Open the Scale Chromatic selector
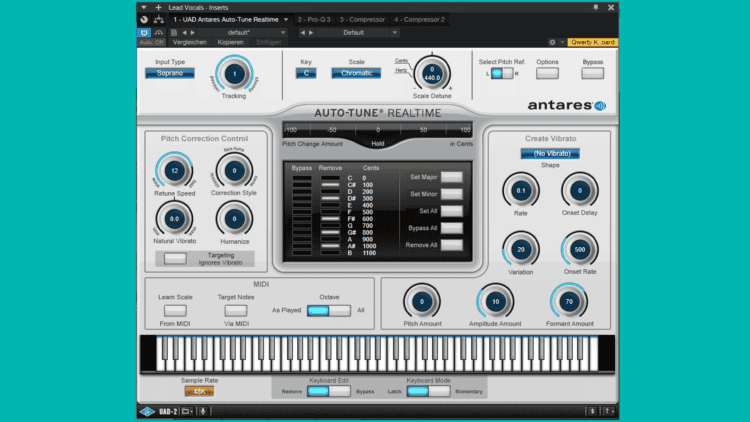Screen dimensions: 750x422 click(356, 73)
